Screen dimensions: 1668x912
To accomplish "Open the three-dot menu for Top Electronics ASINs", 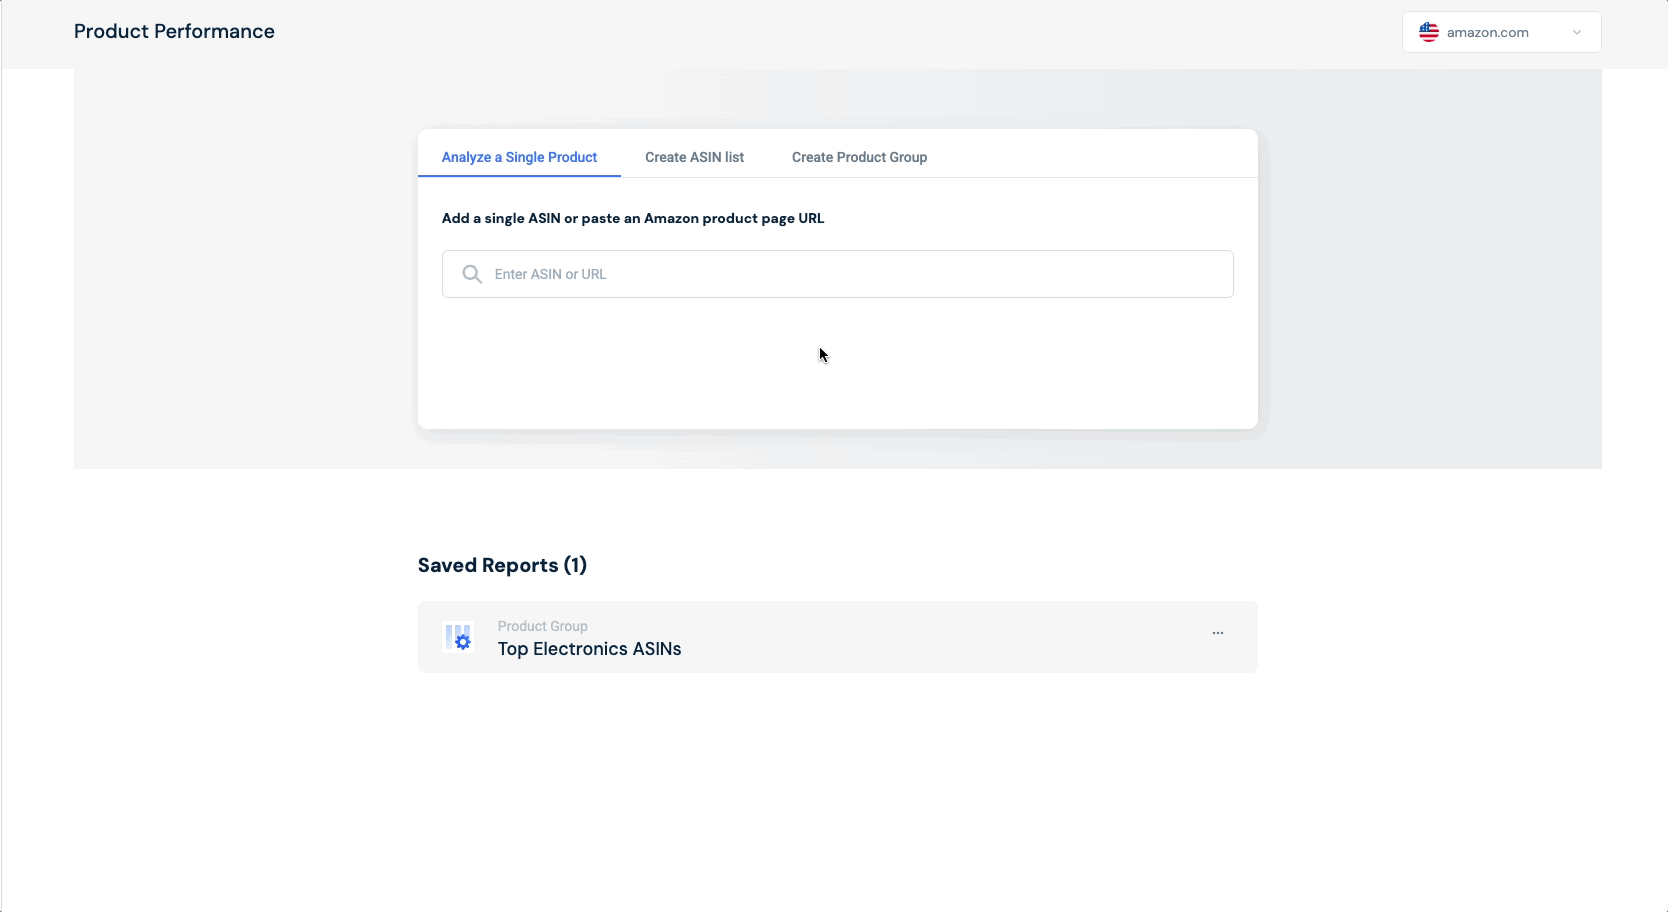I will click(1217, 633).
